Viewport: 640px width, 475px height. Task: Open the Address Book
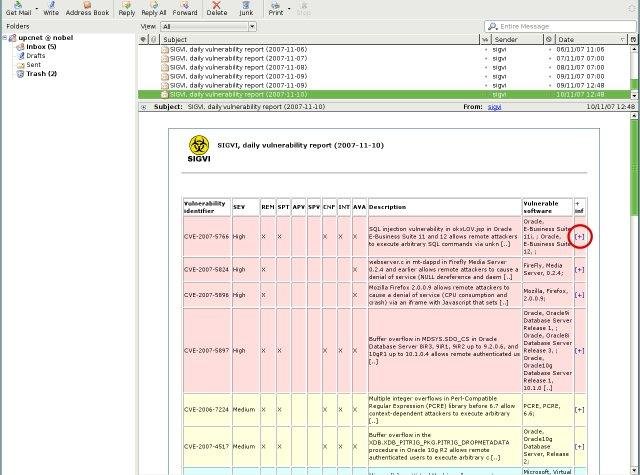click(87, 9)
